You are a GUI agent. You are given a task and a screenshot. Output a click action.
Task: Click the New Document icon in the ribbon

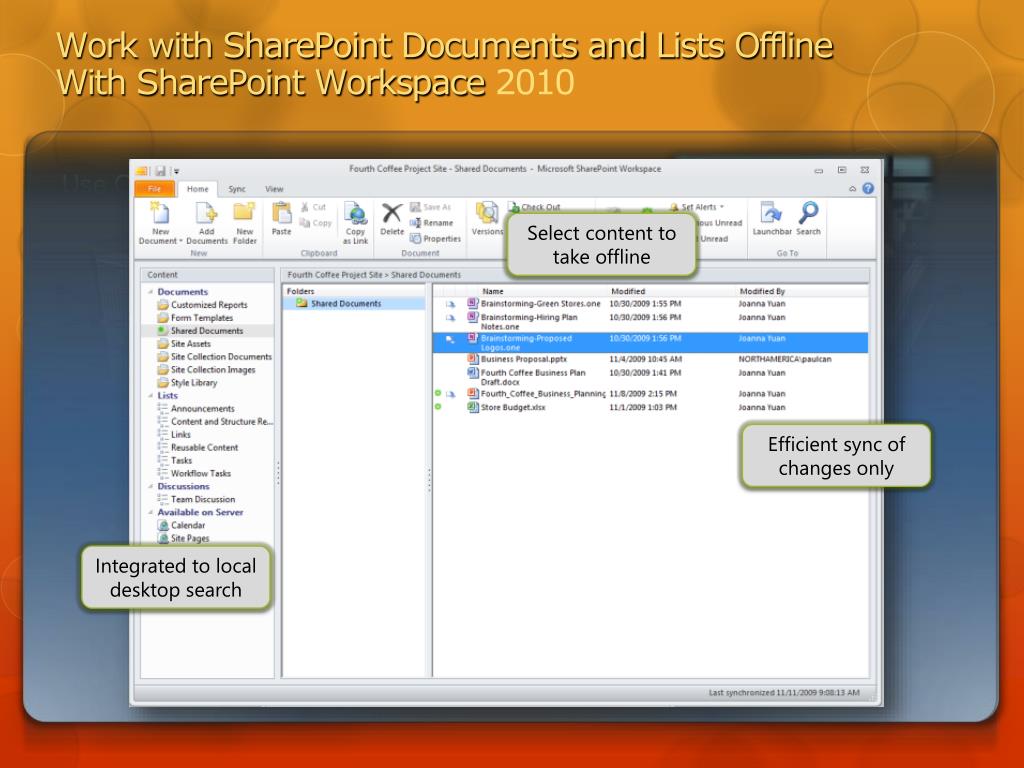(160, 213)
